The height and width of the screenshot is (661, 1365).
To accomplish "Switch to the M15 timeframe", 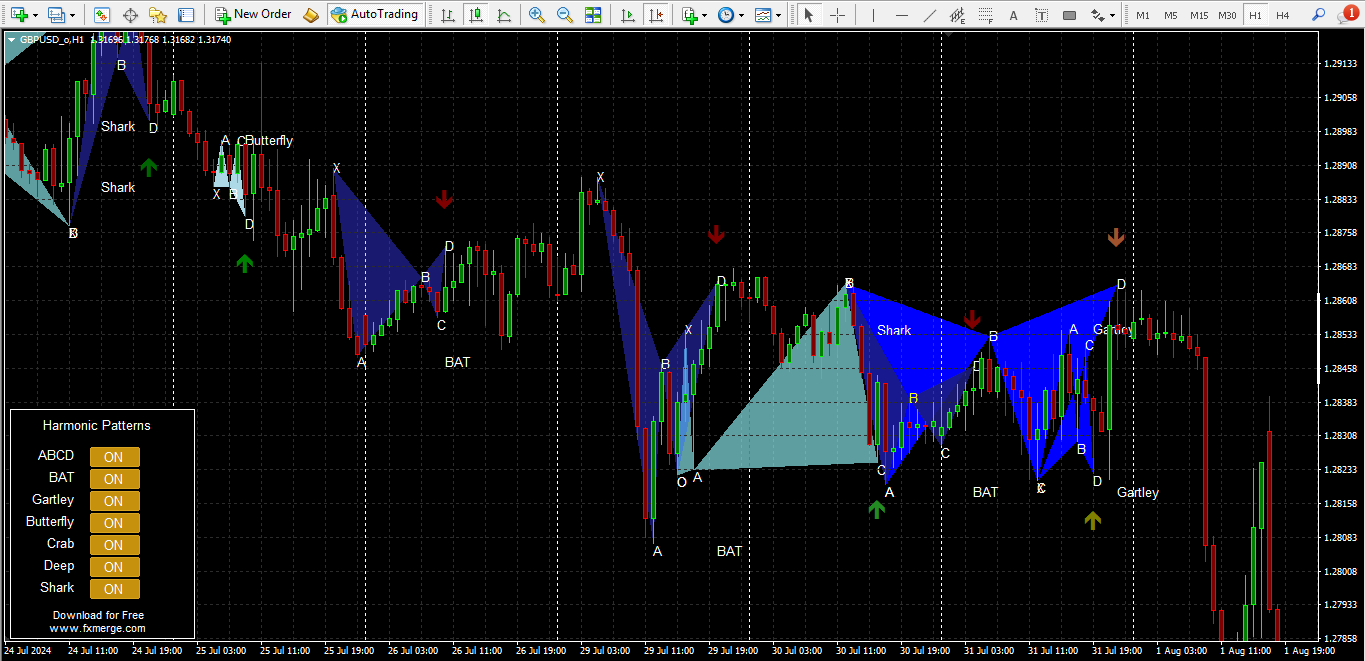I will (1198, 15).
